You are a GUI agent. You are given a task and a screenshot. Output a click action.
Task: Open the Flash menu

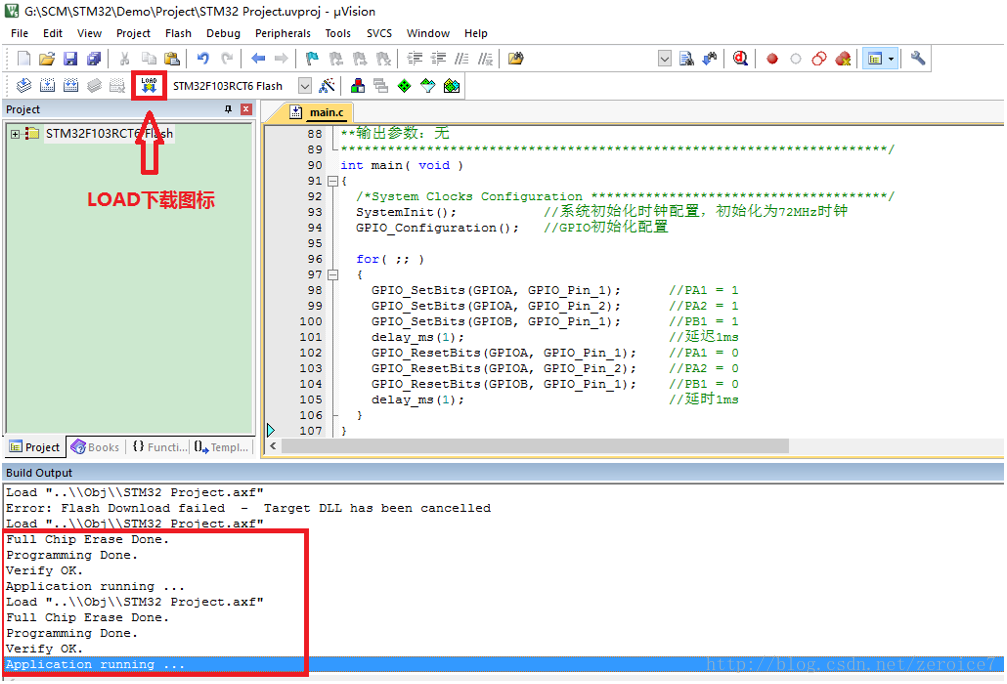pos(178,33)
